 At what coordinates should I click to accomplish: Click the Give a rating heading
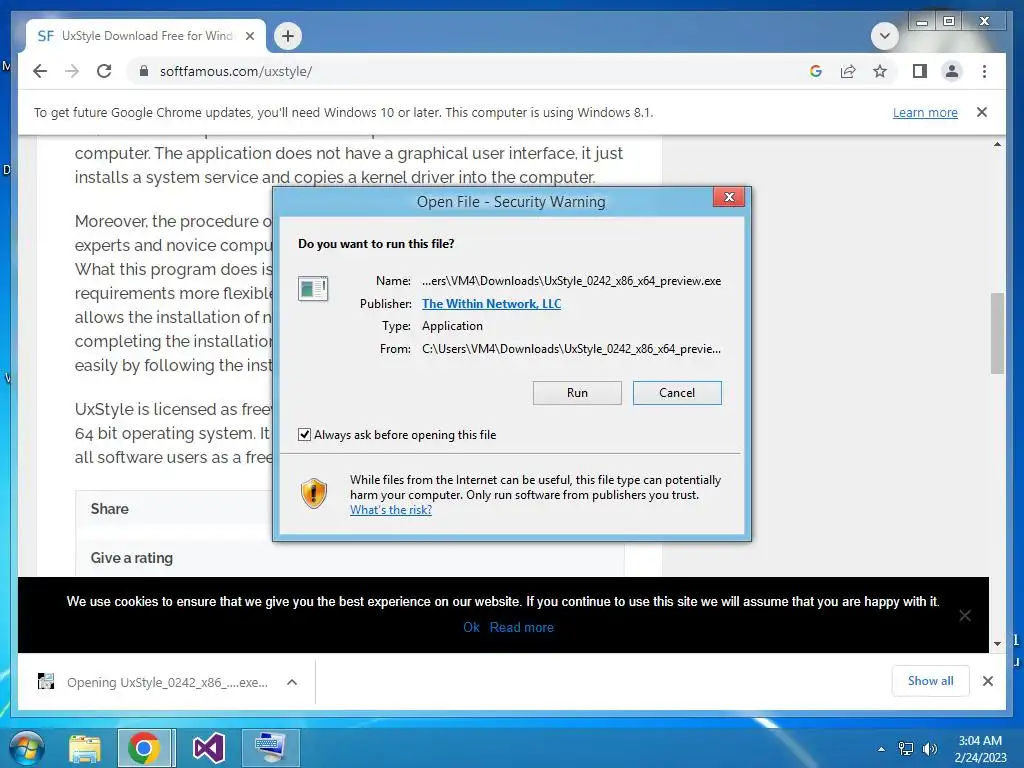pyautogui.click(x=132, y=558)
